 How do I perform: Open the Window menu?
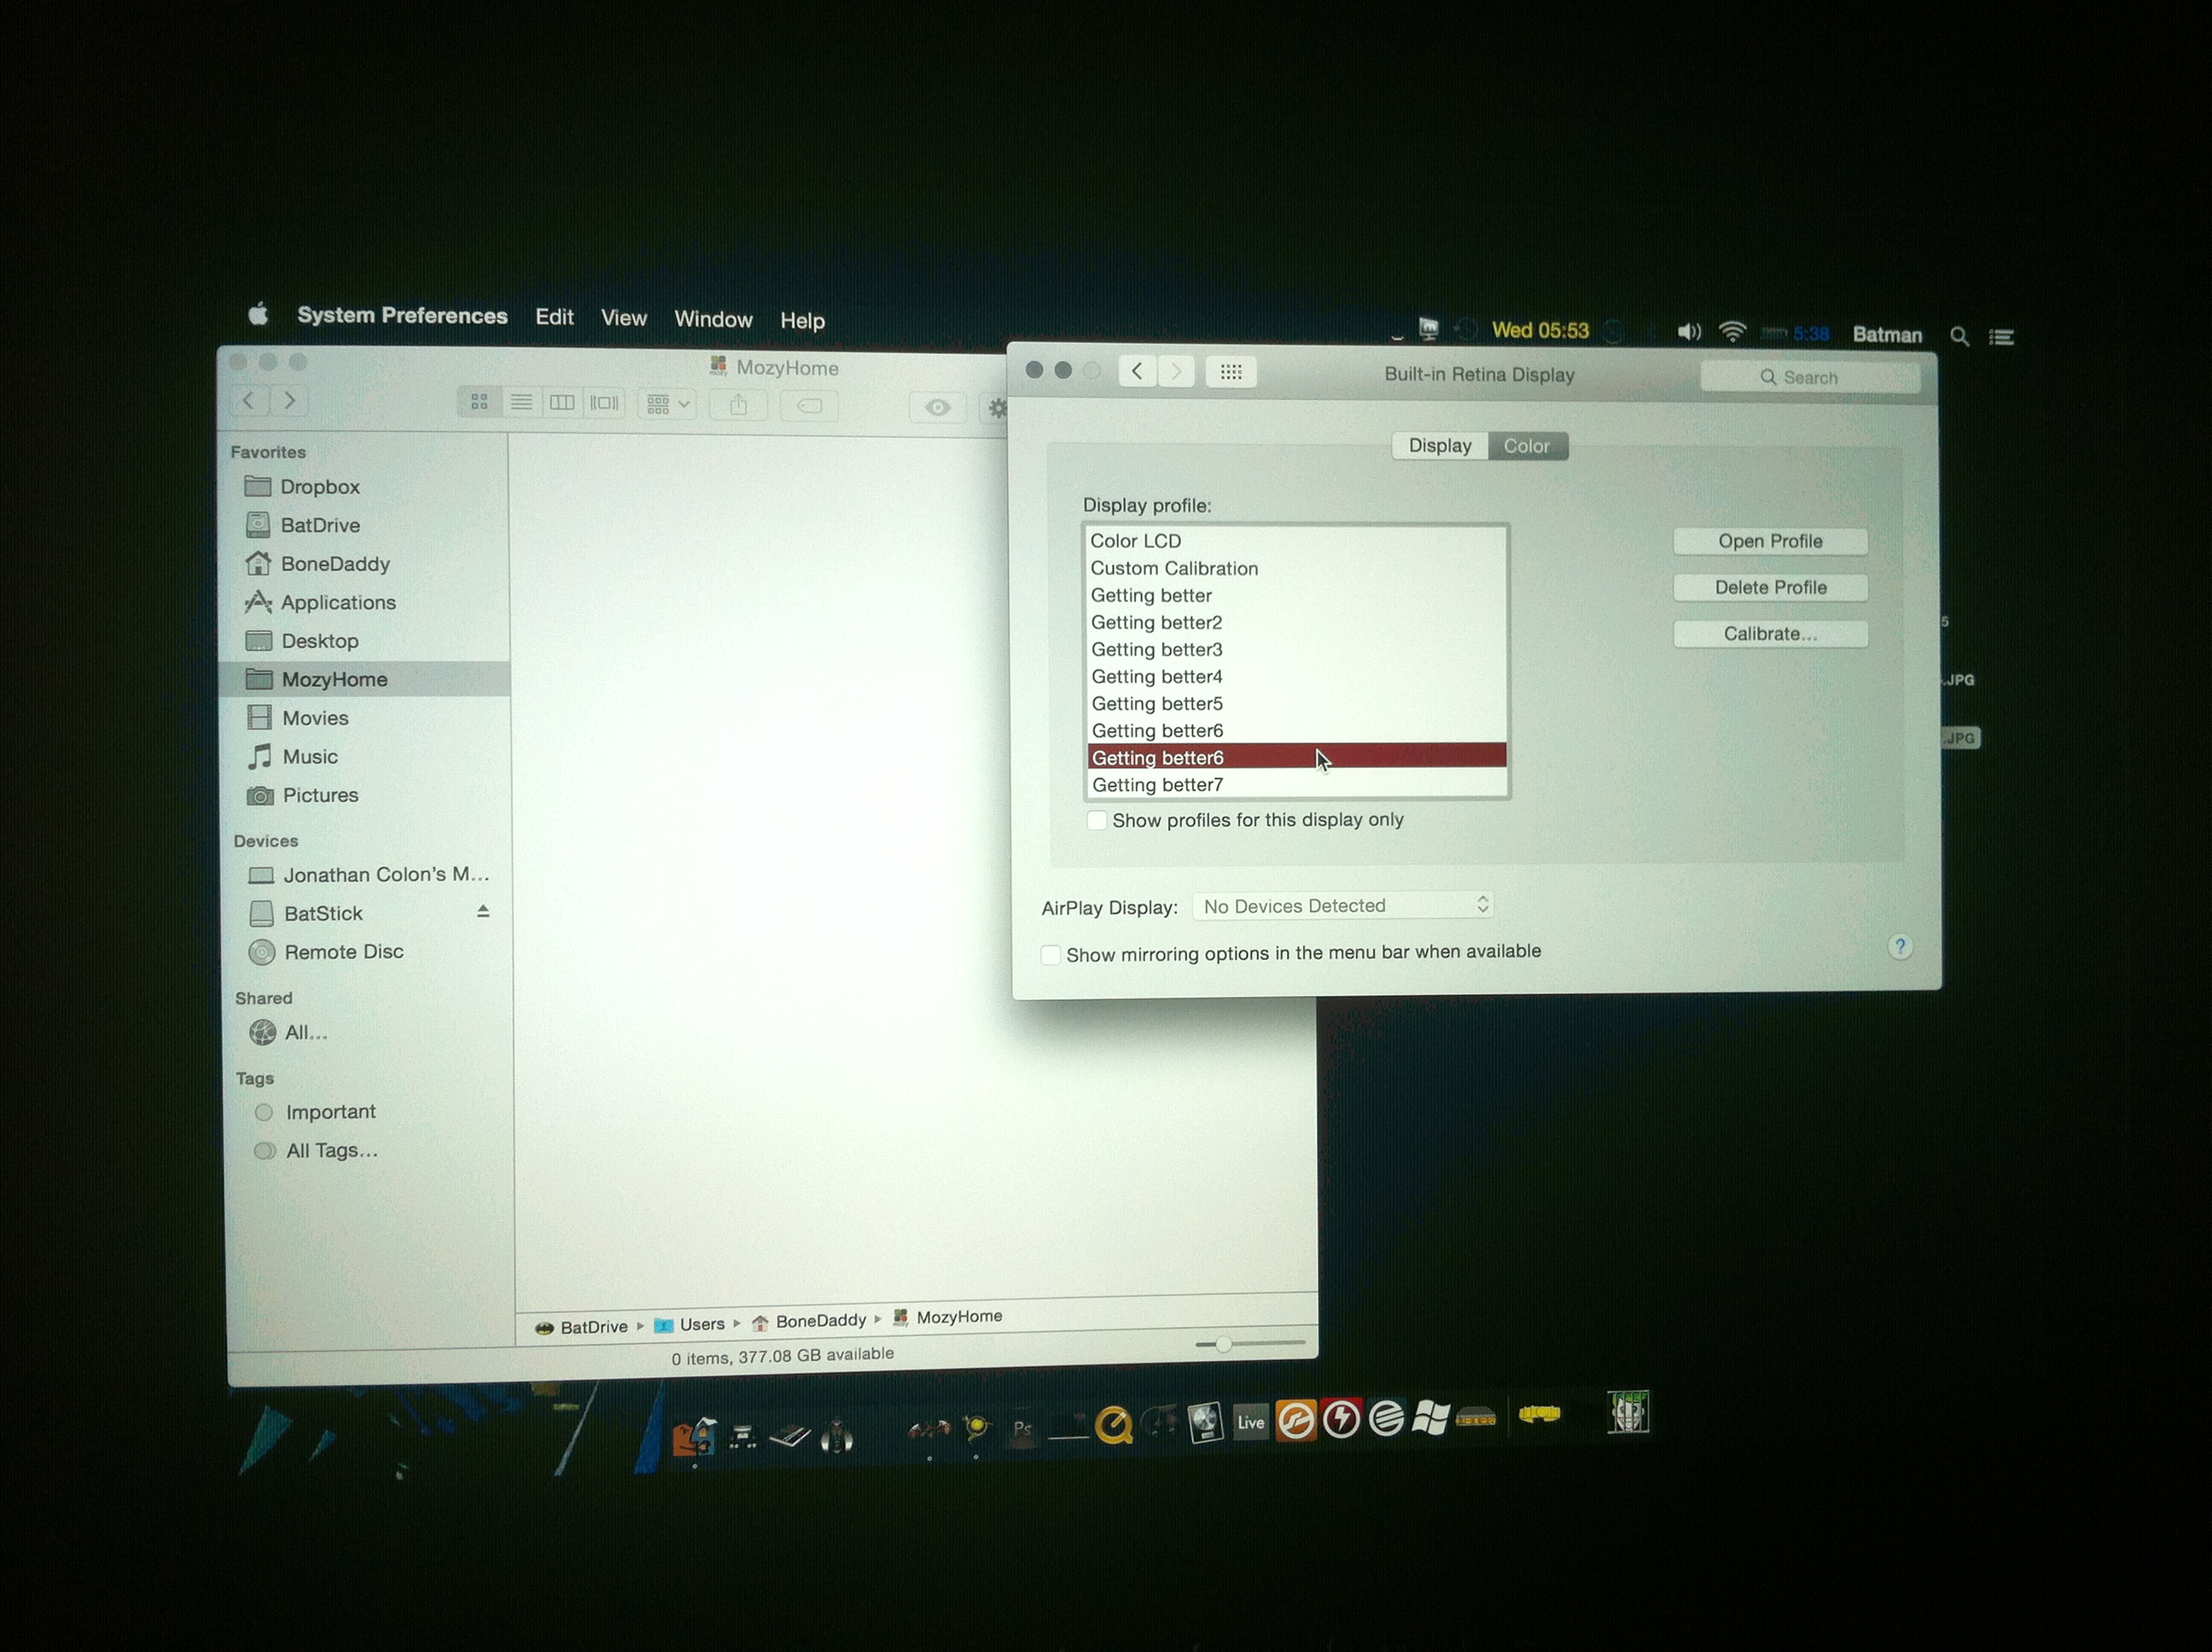[712, 319]
